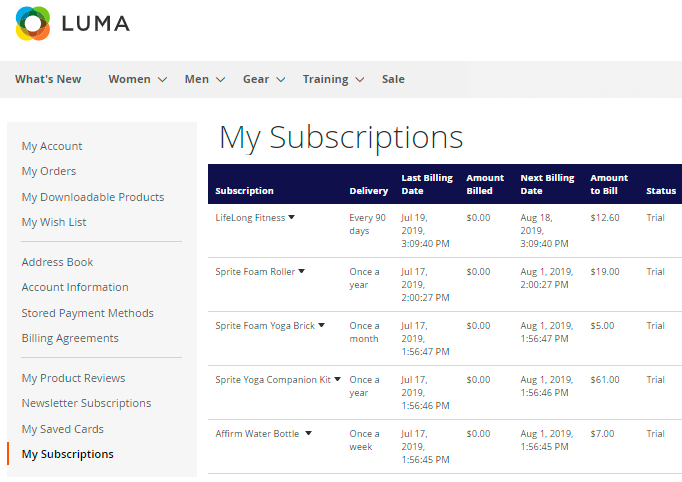Expand Sprite Foam Yoga Brick row arrow
Viewport: 682px width, 482px height.
click(x=320, y=325)
